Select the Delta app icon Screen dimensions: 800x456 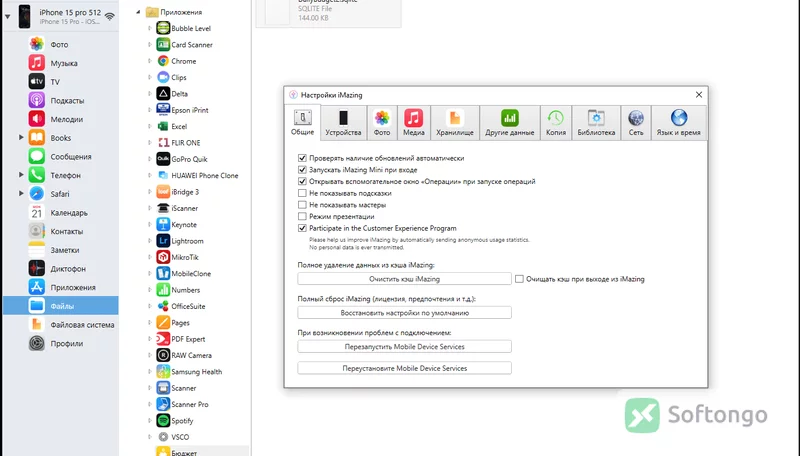pos(163,94)
